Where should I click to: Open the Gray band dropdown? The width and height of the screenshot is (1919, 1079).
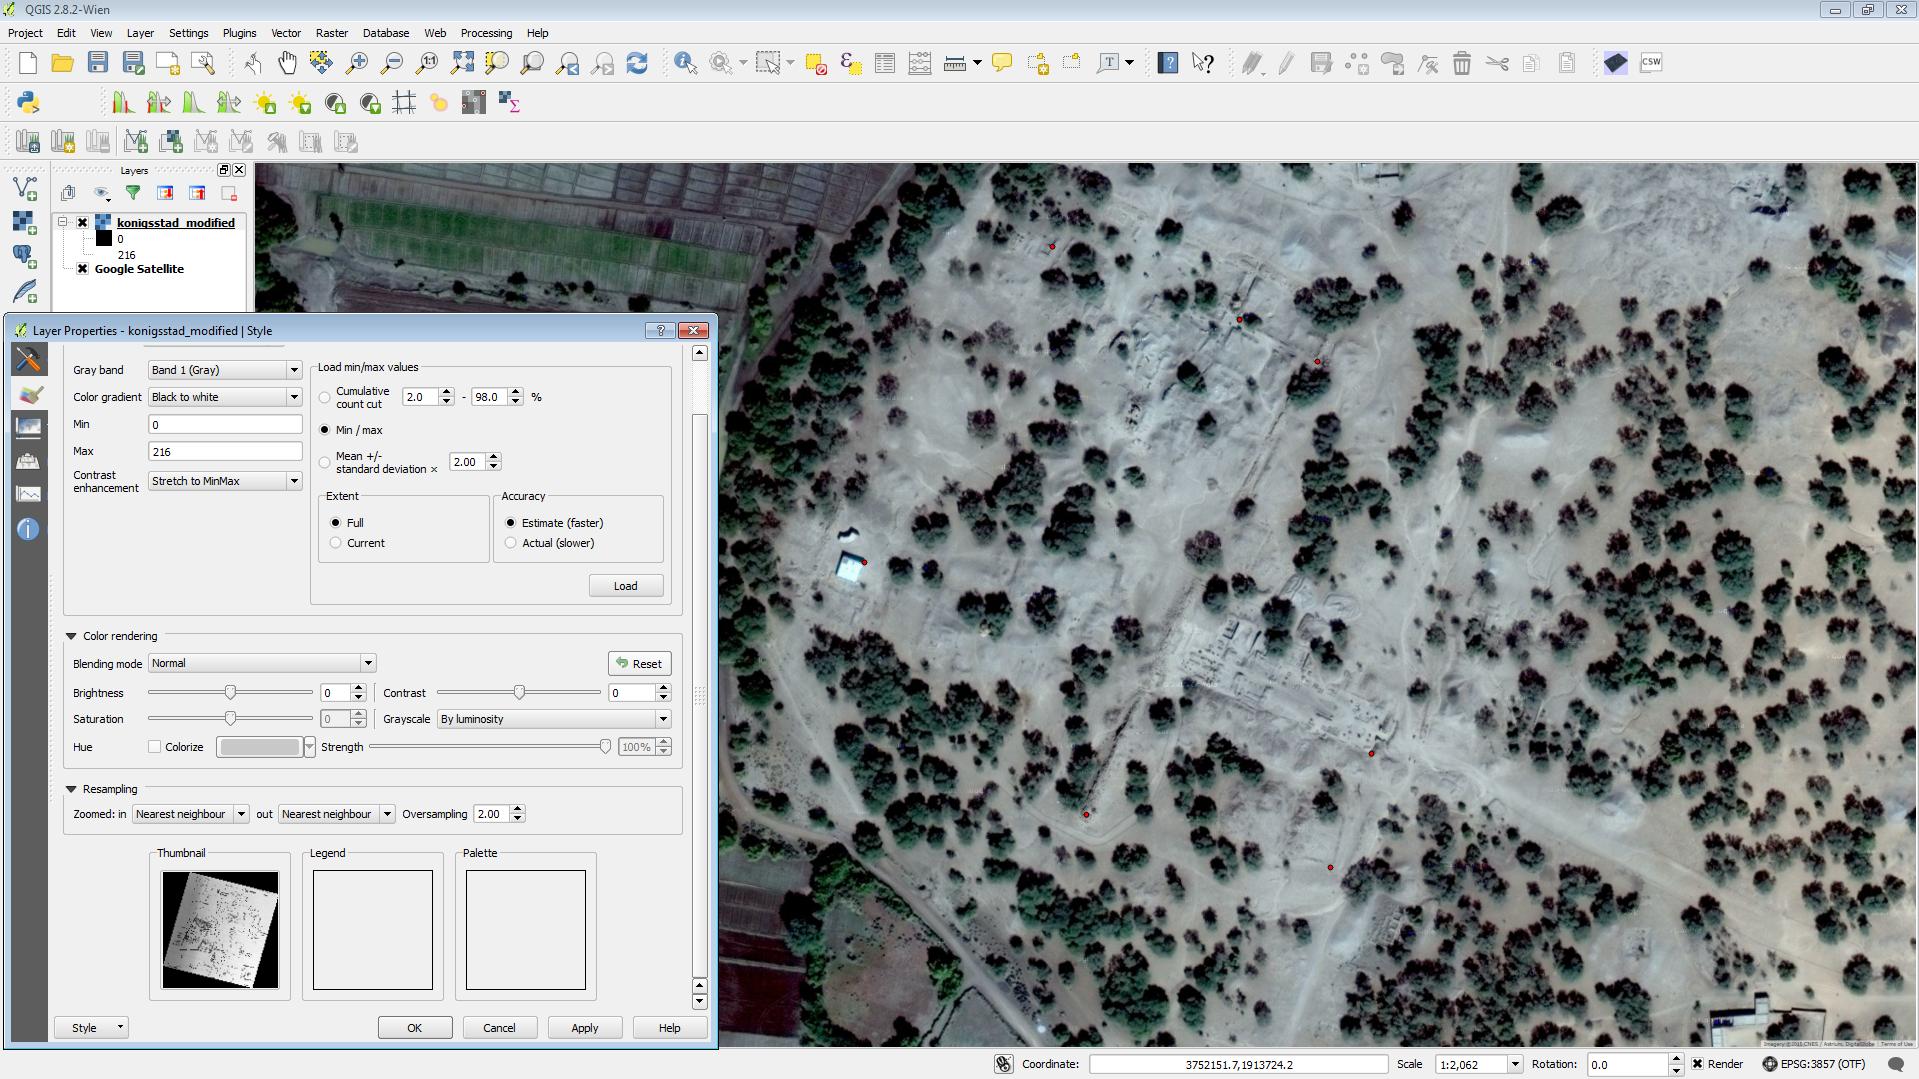[225, 370]
